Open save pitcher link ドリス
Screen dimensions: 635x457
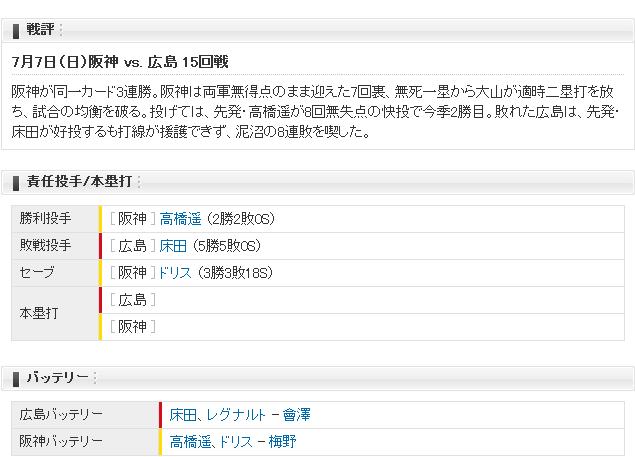pyautogui.click(x=175, y=273)
